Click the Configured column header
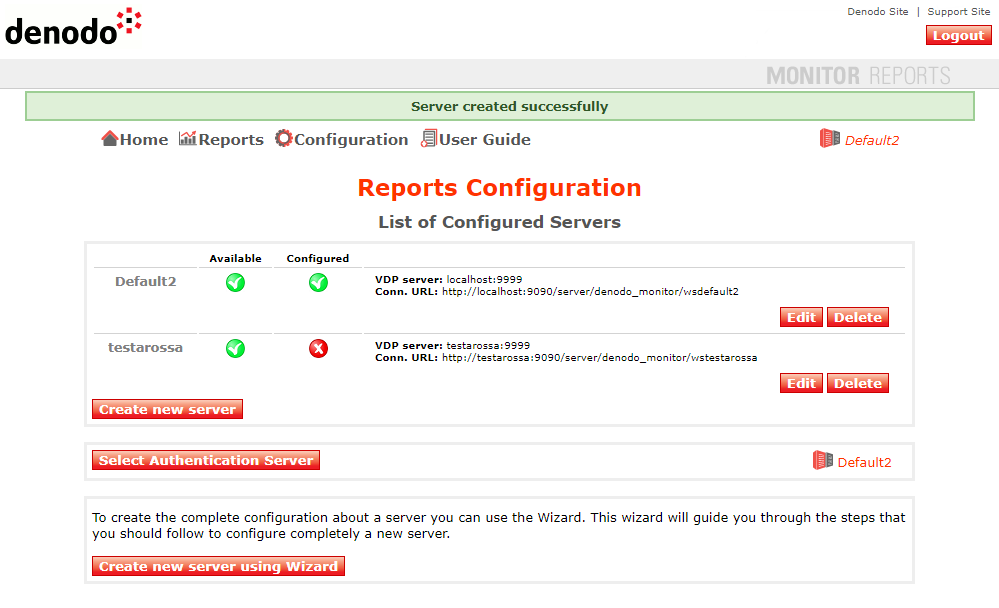The image size is (999, 608). click(317, 258)
